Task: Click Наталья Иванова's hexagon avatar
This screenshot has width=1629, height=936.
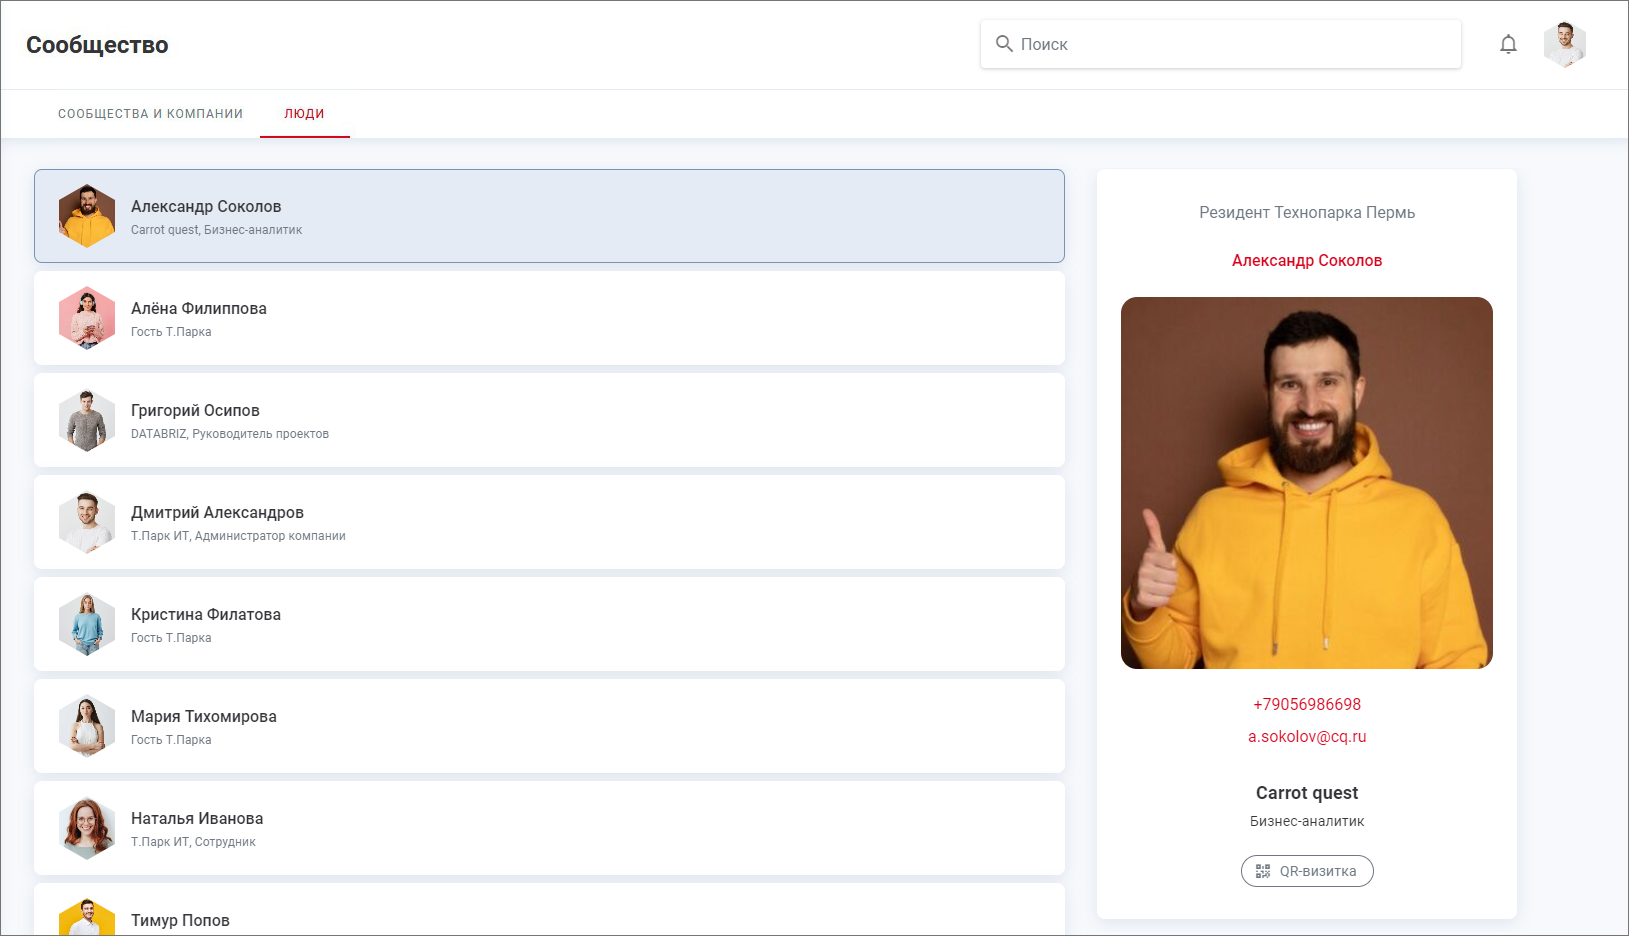Action: click(x=87, y=828)
